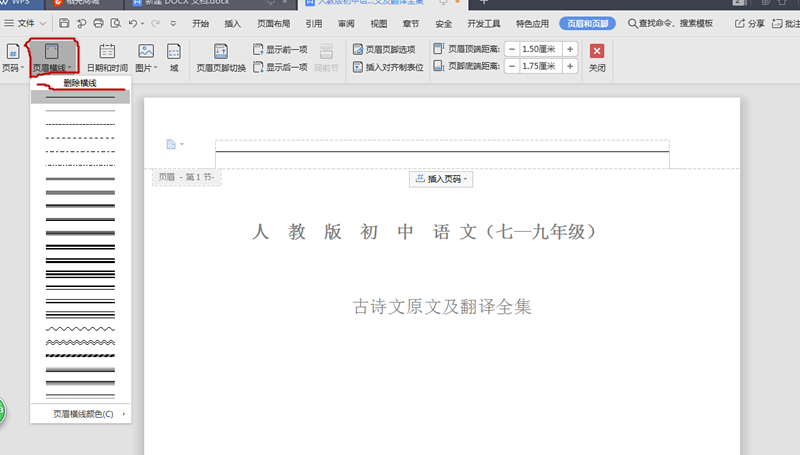Click the 查找命令 search box
Viewport: 800px width, 455px height.
pyautogui.click(x=670, y=23)
